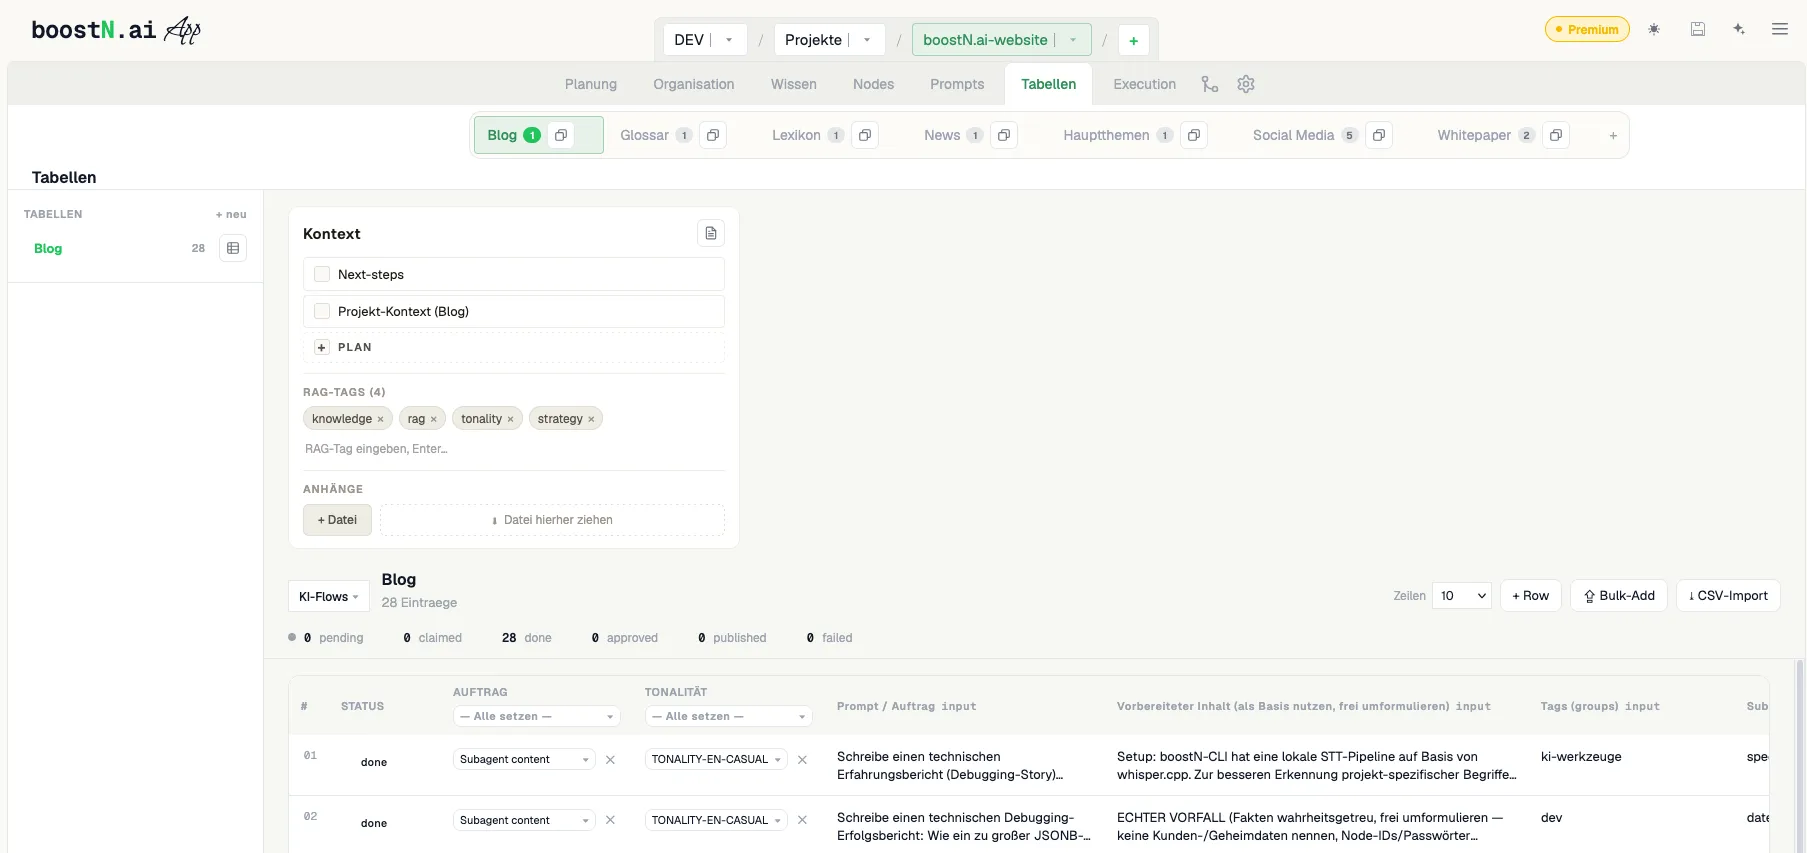Clear Subagent content in row 01
Screen dimensions: 1807x853
[610, 760]
